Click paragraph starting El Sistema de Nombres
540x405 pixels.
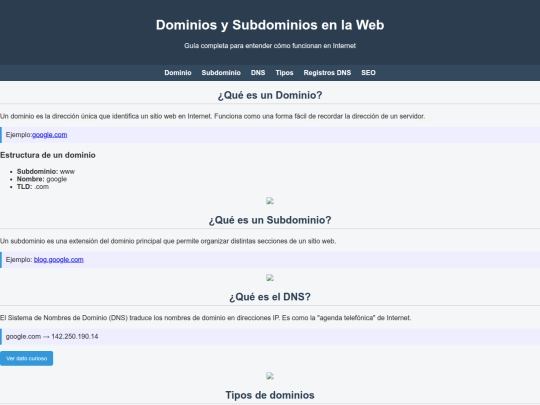tap(206, 318)
